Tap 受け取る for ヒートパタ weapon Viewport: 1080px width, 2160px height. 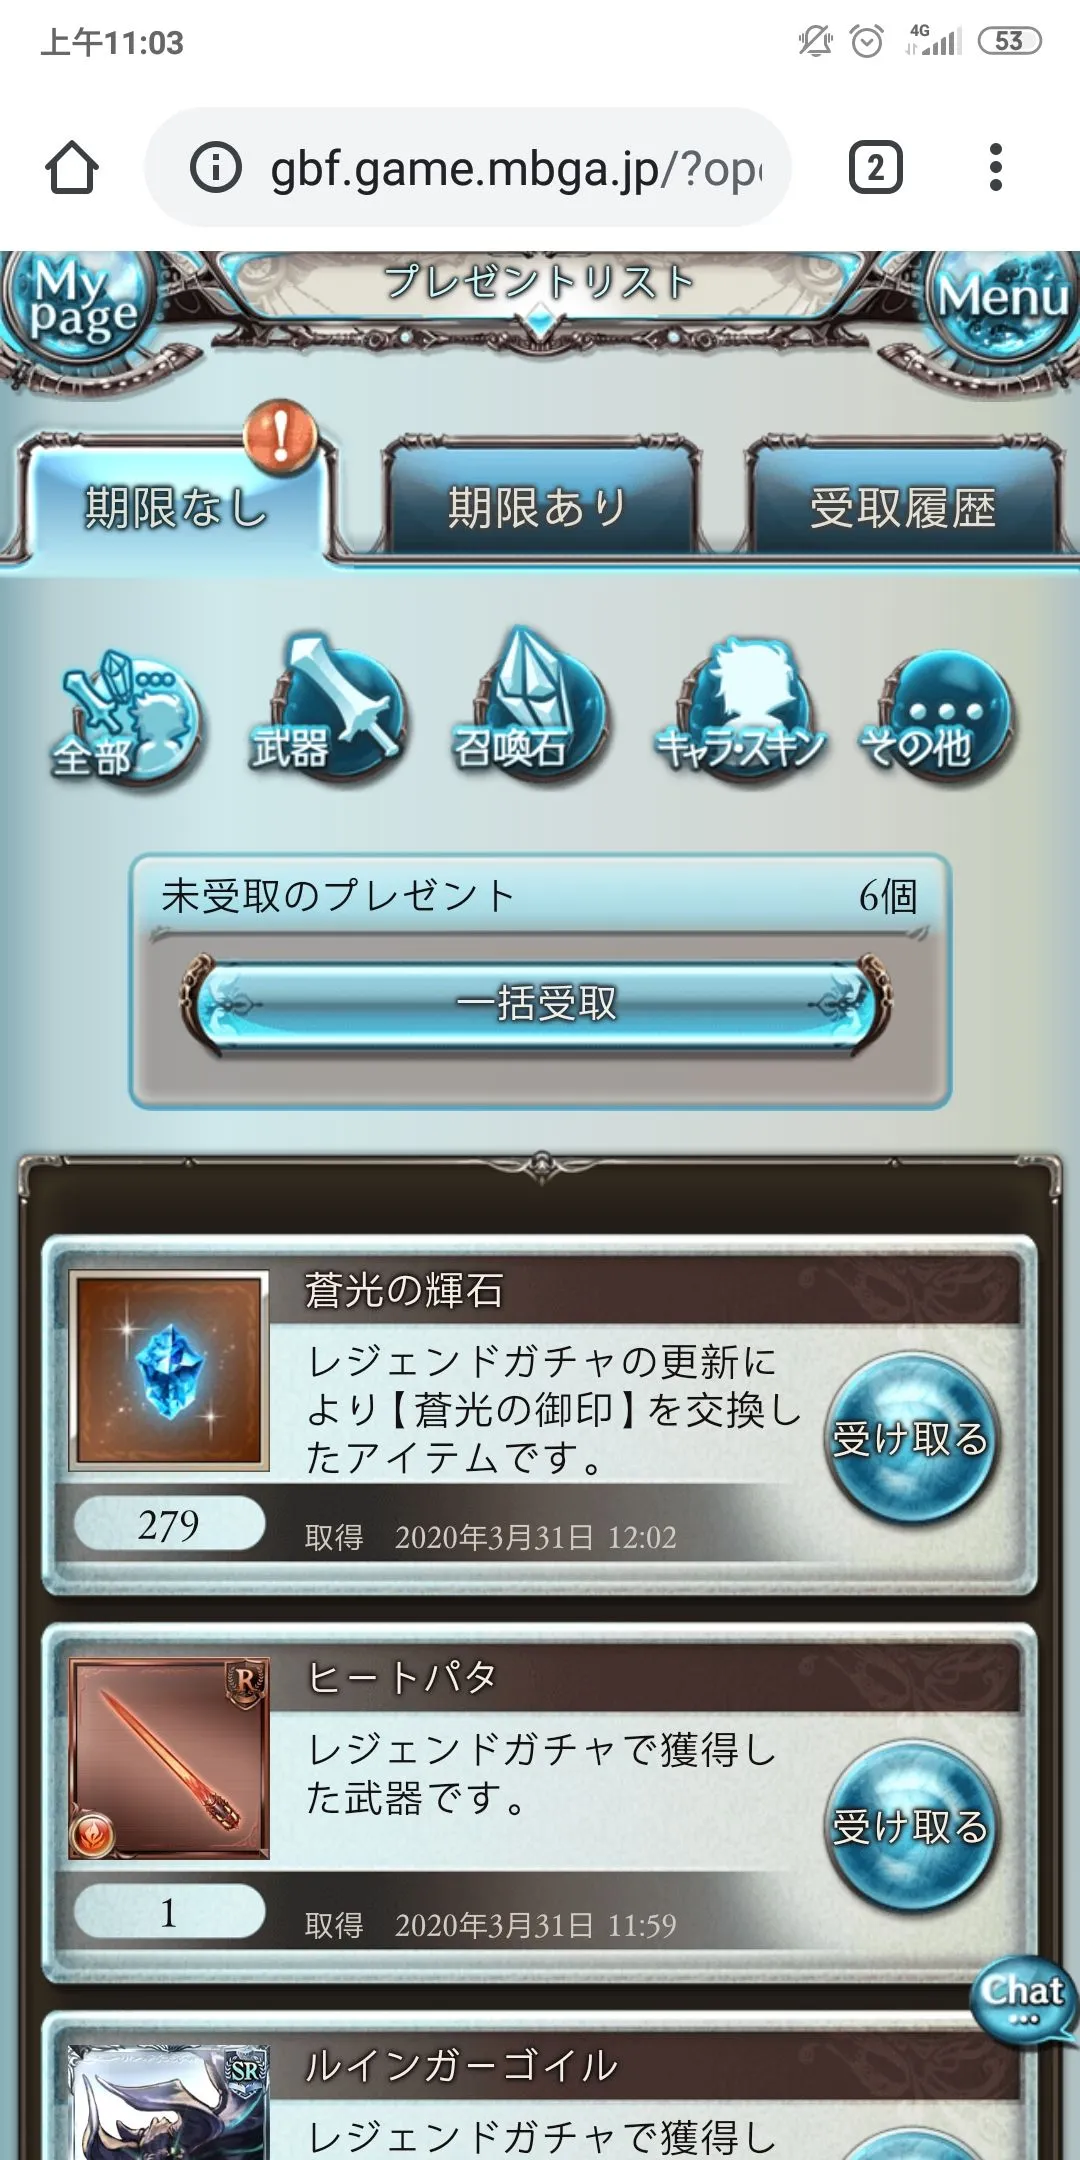click(x=912, y=1826)
